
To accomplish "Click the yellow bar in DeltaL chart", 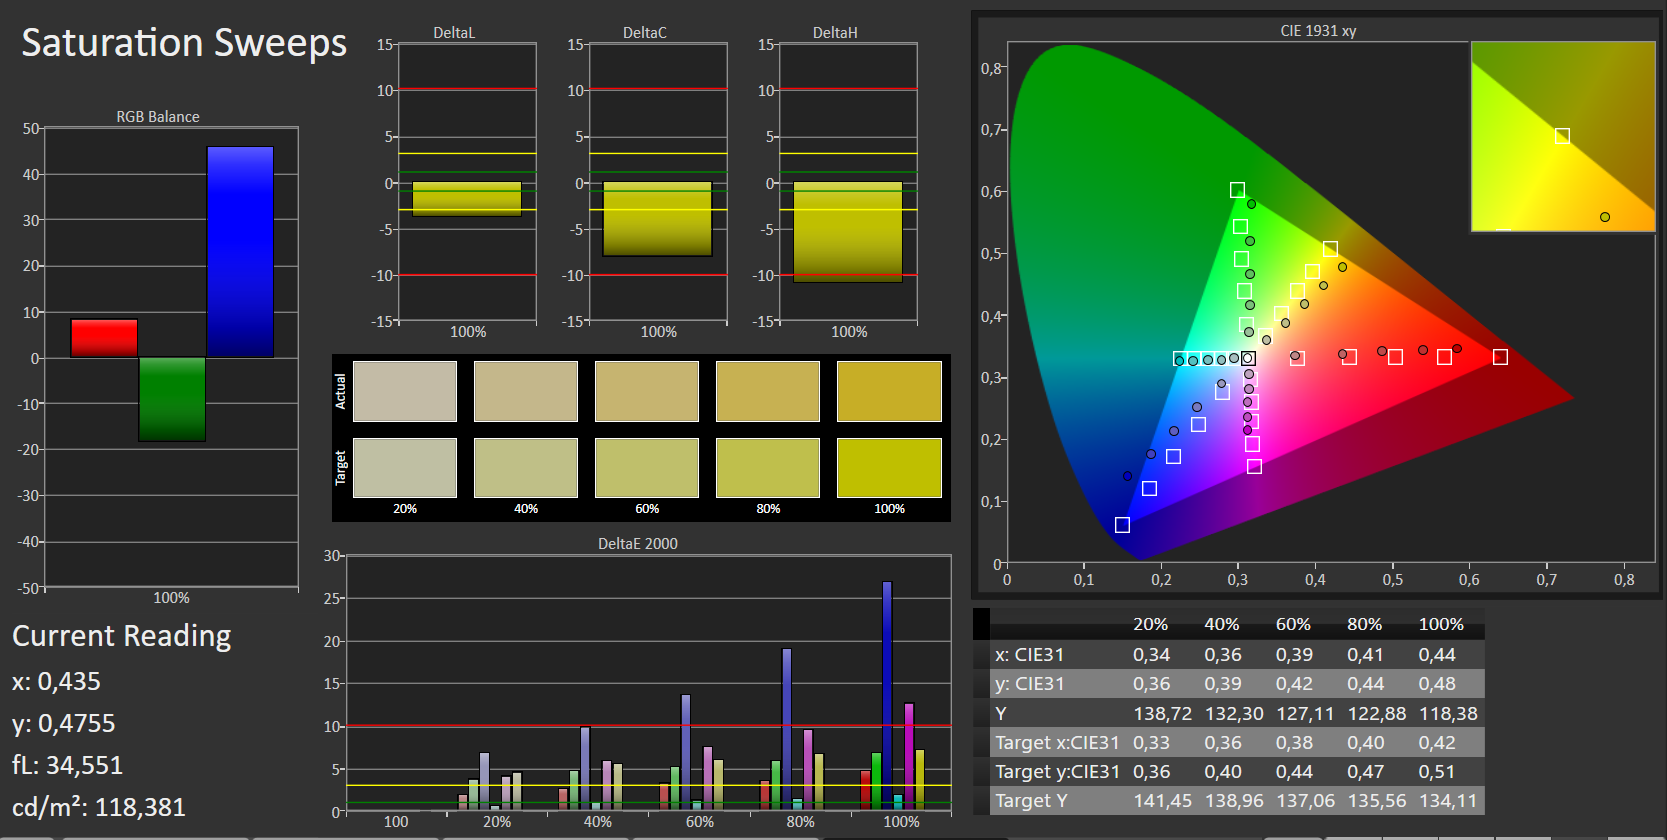I will pos(467,199).
